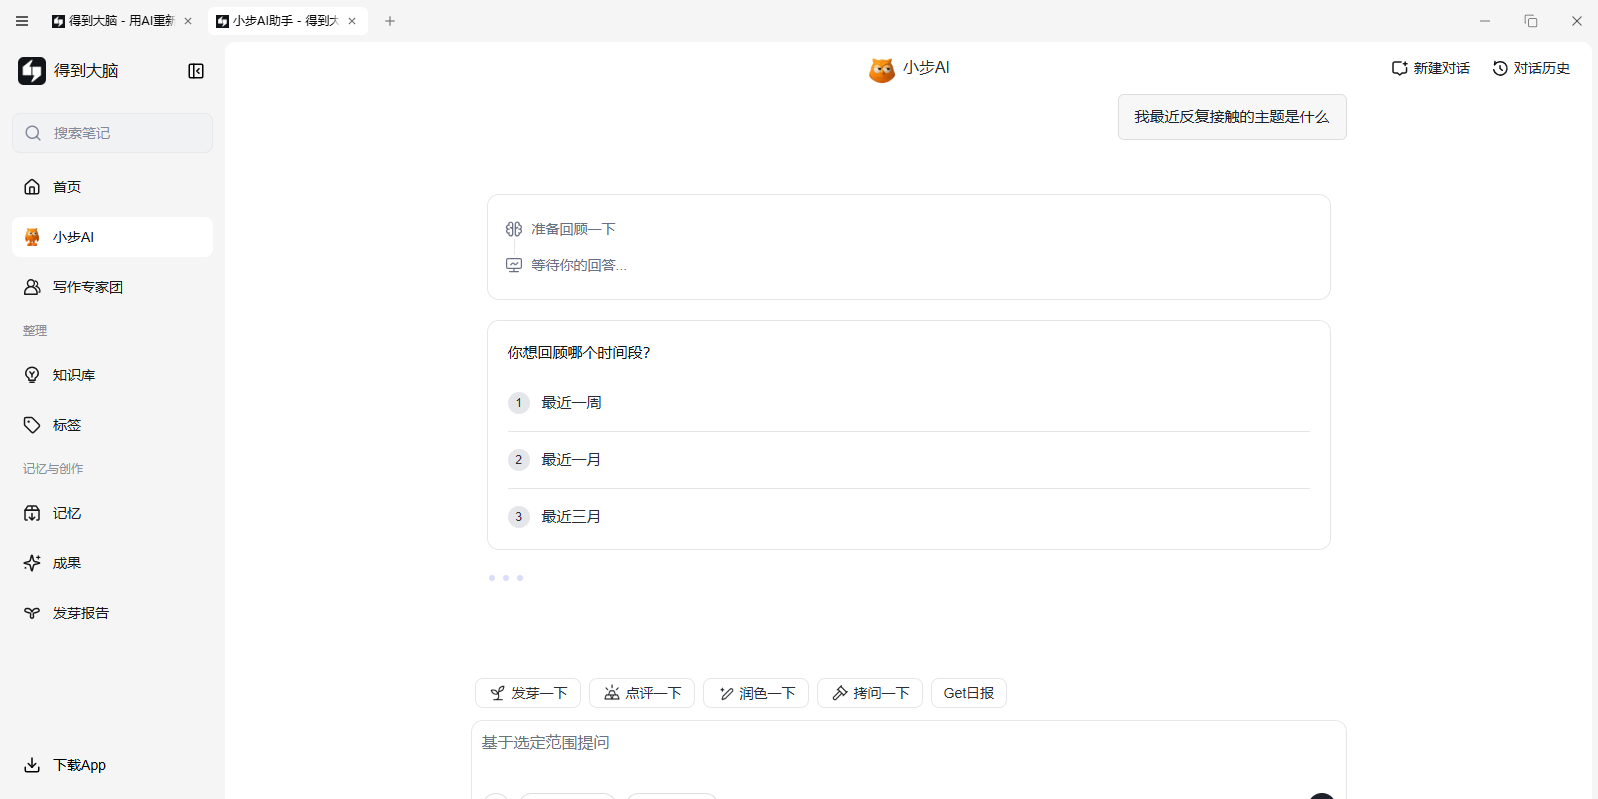Collapse the left sidebar panel
Viewport: 1598px width, 799px height.
point(196,71)
